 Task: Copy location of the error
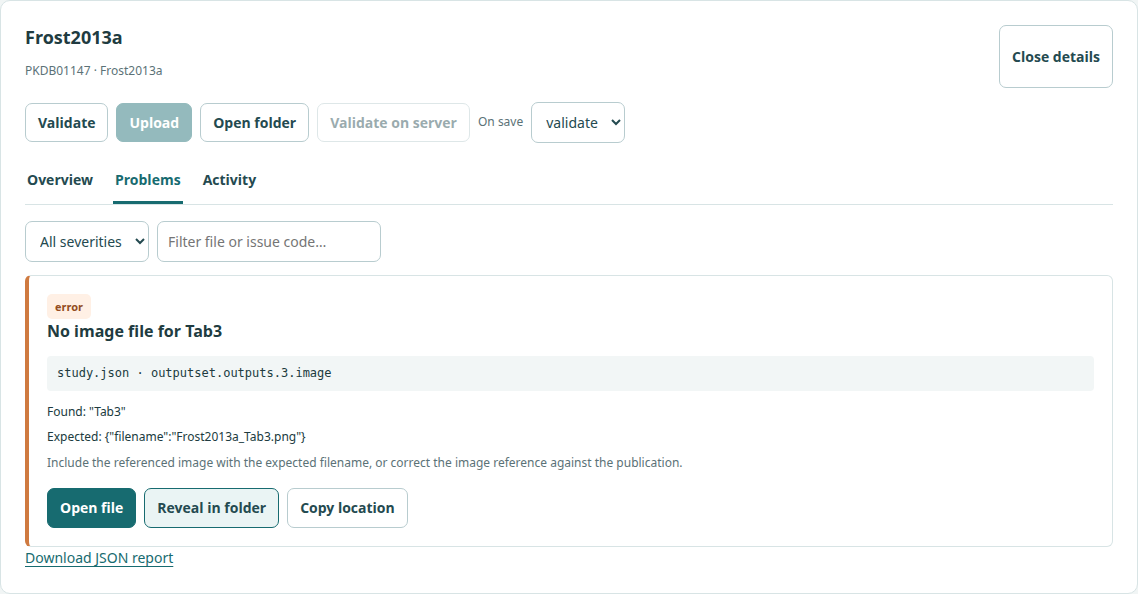tap(347, 508)
